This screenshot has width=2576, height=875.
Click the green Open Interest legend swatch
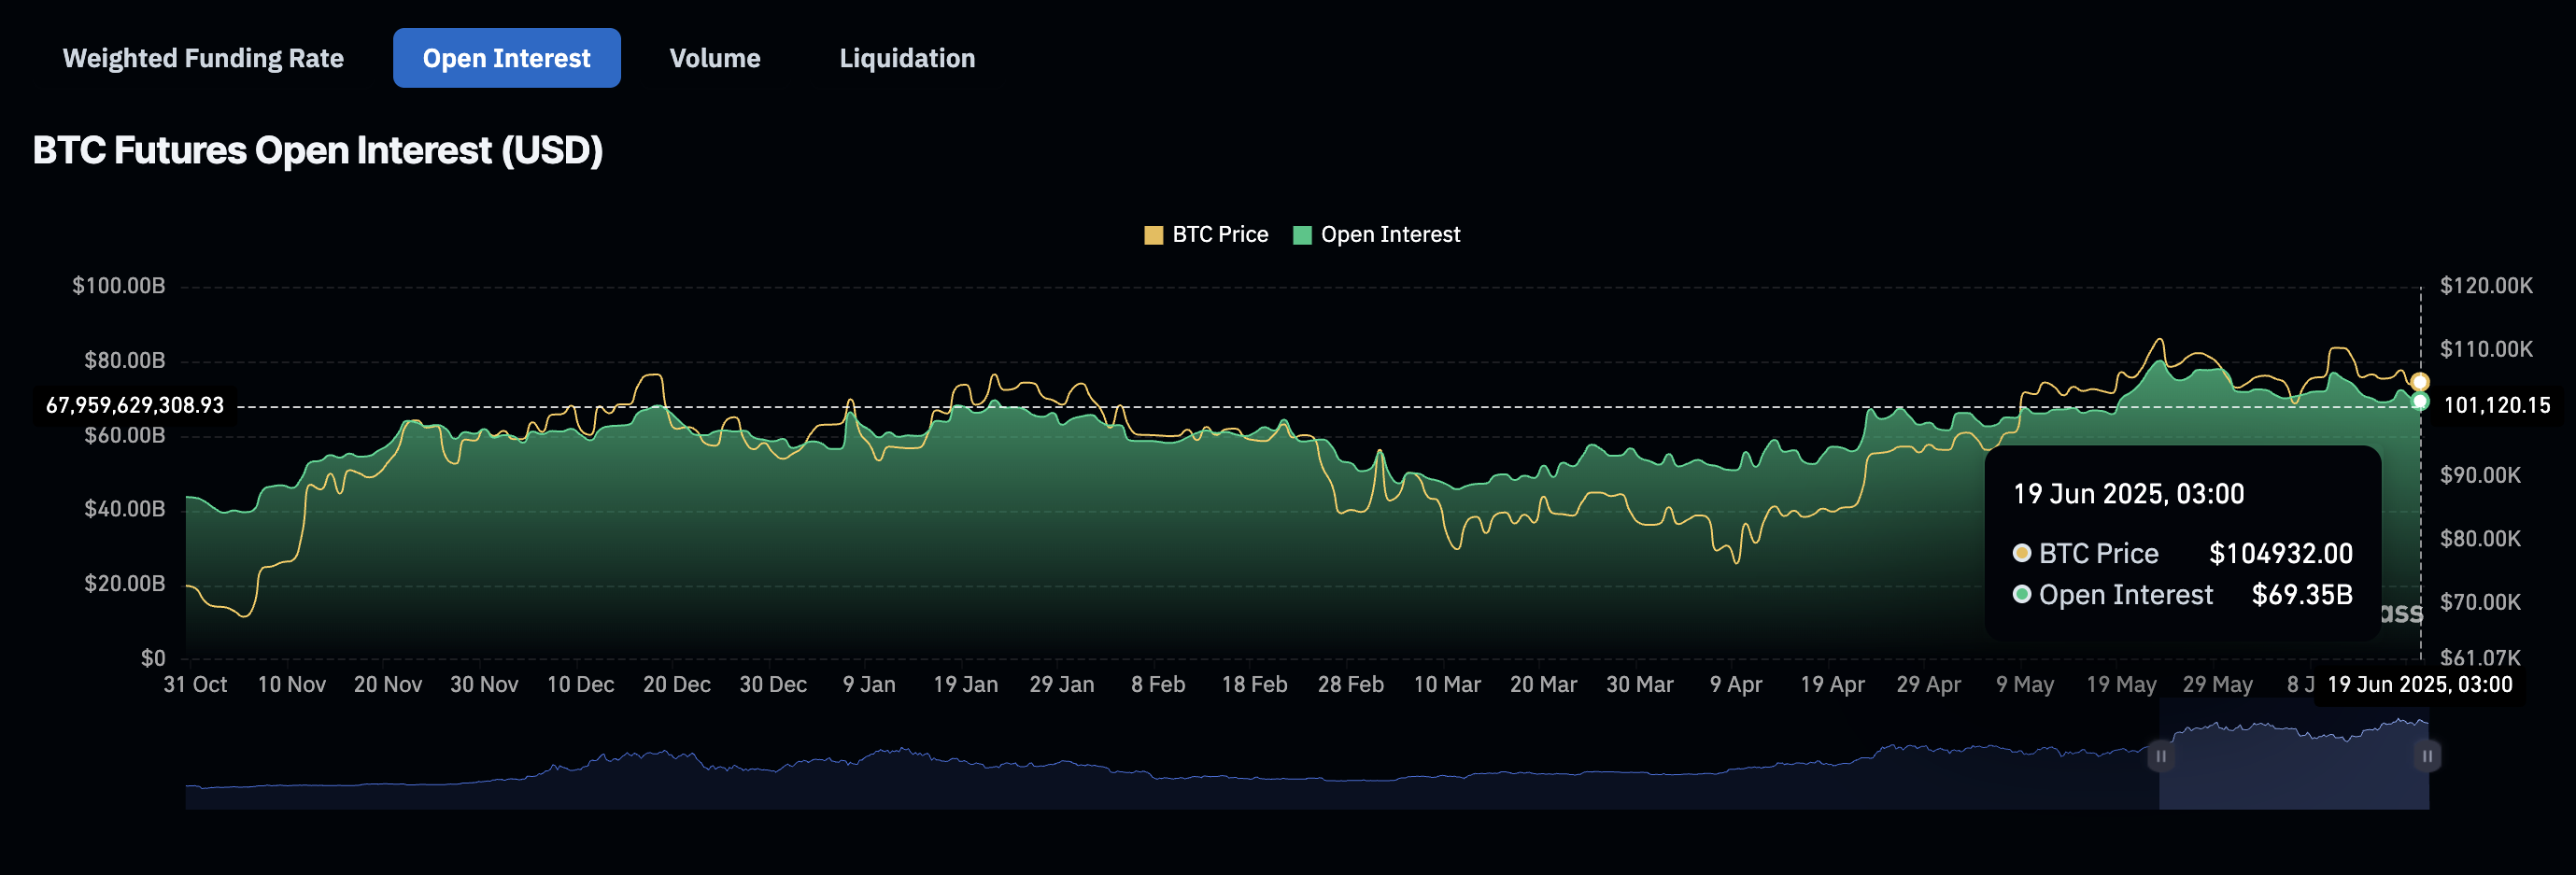(x=1302, y=235)
